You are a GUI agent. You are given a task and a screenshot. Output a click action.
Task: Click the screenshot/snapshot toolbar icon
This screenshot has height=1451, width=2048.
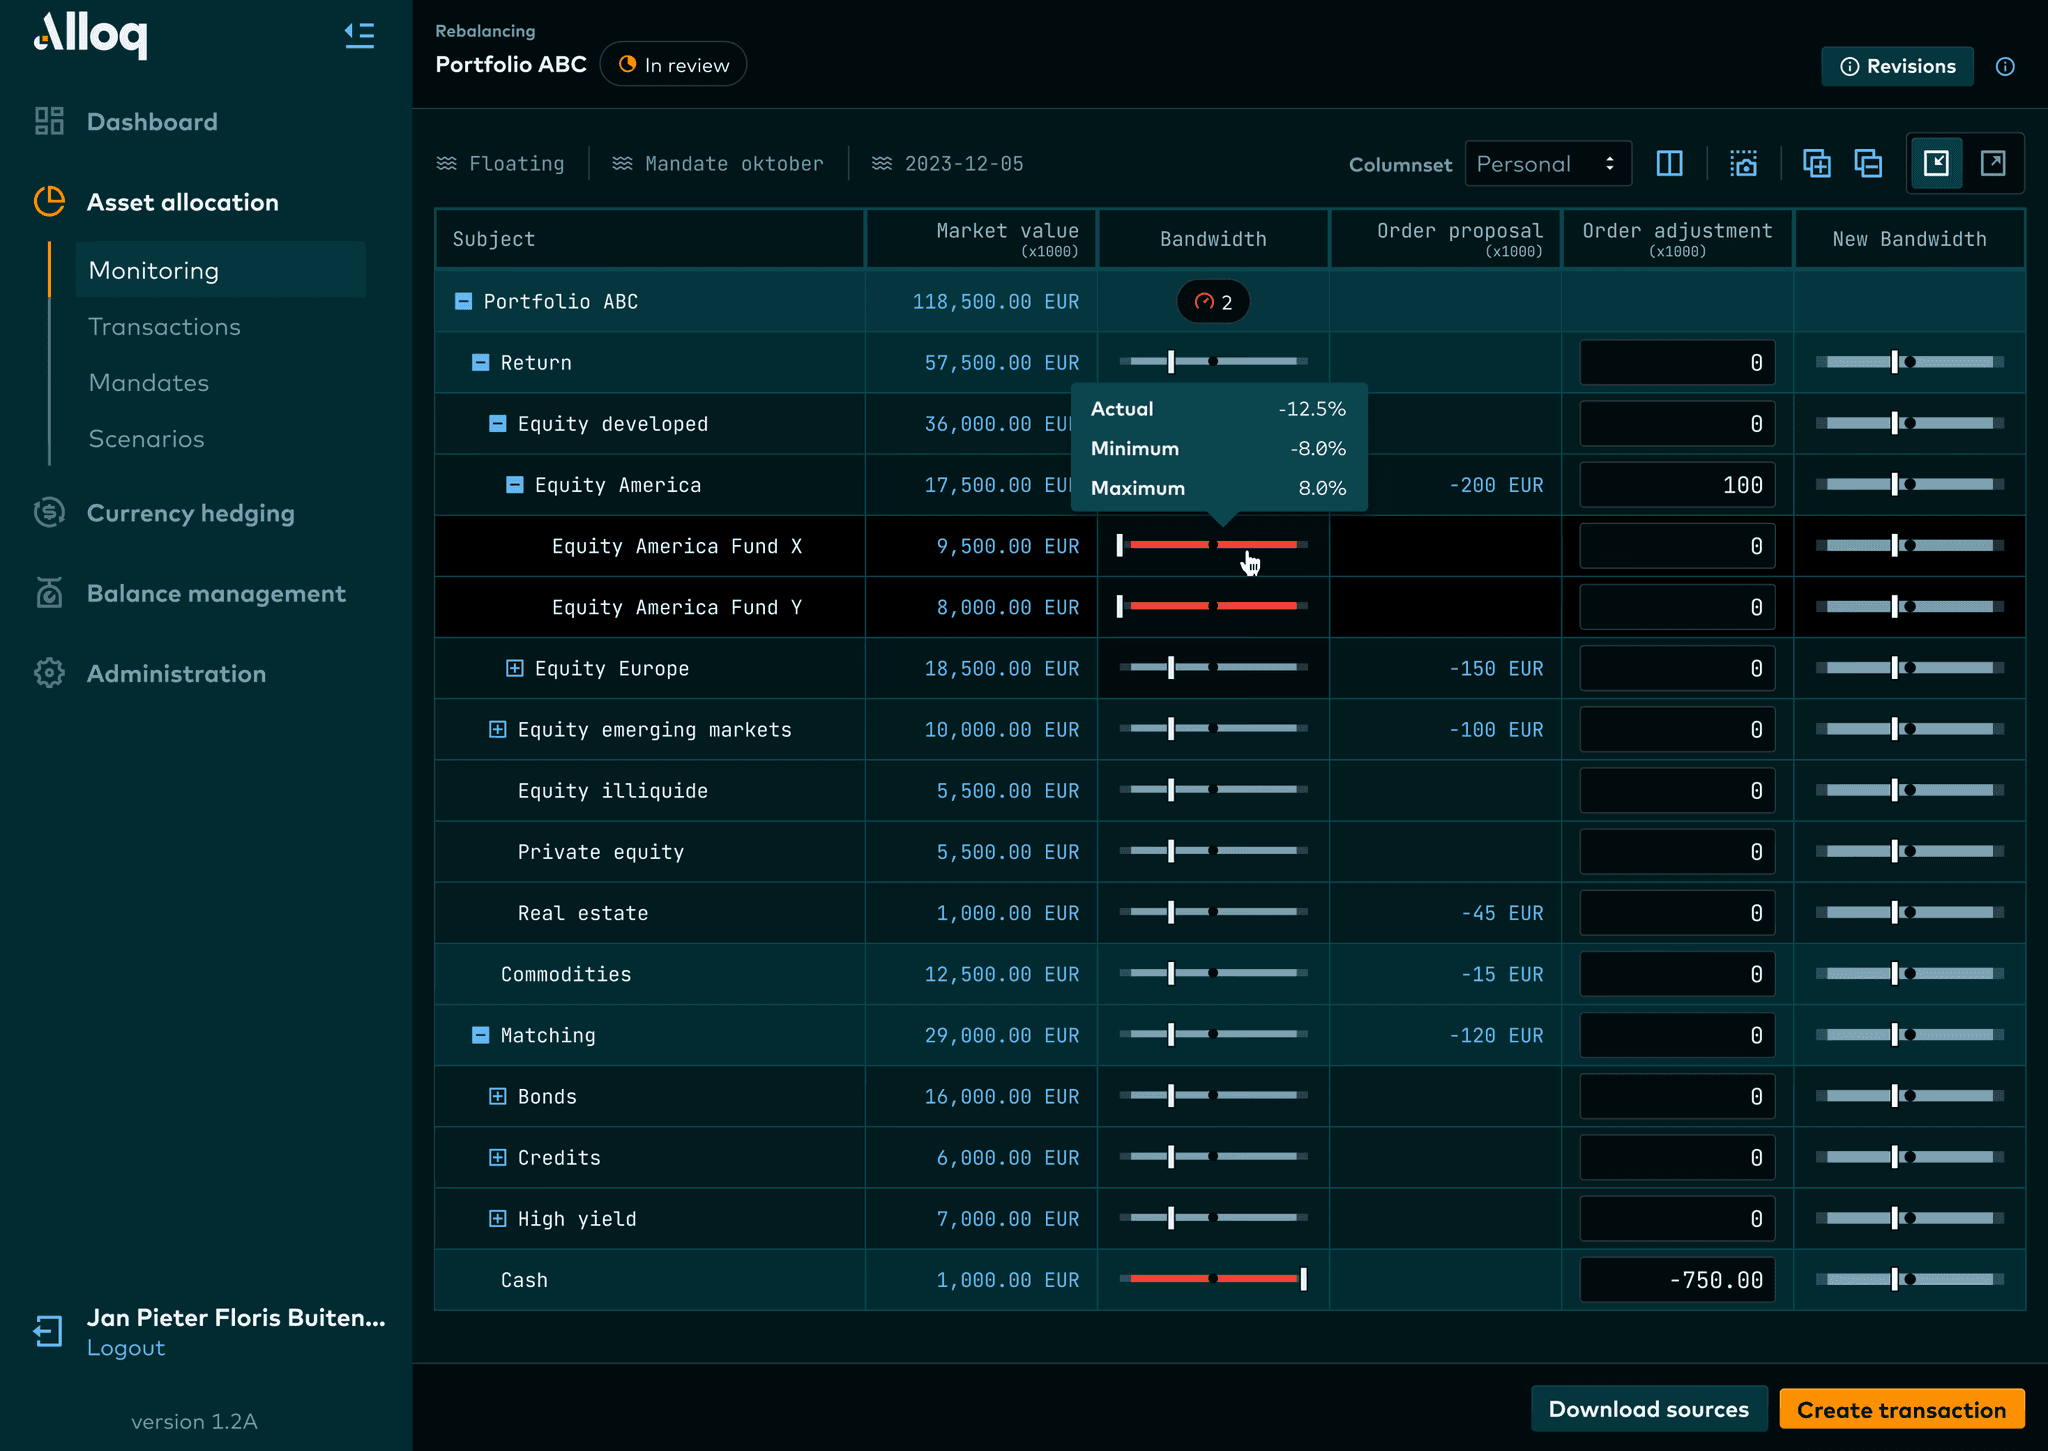point(1742,163)
